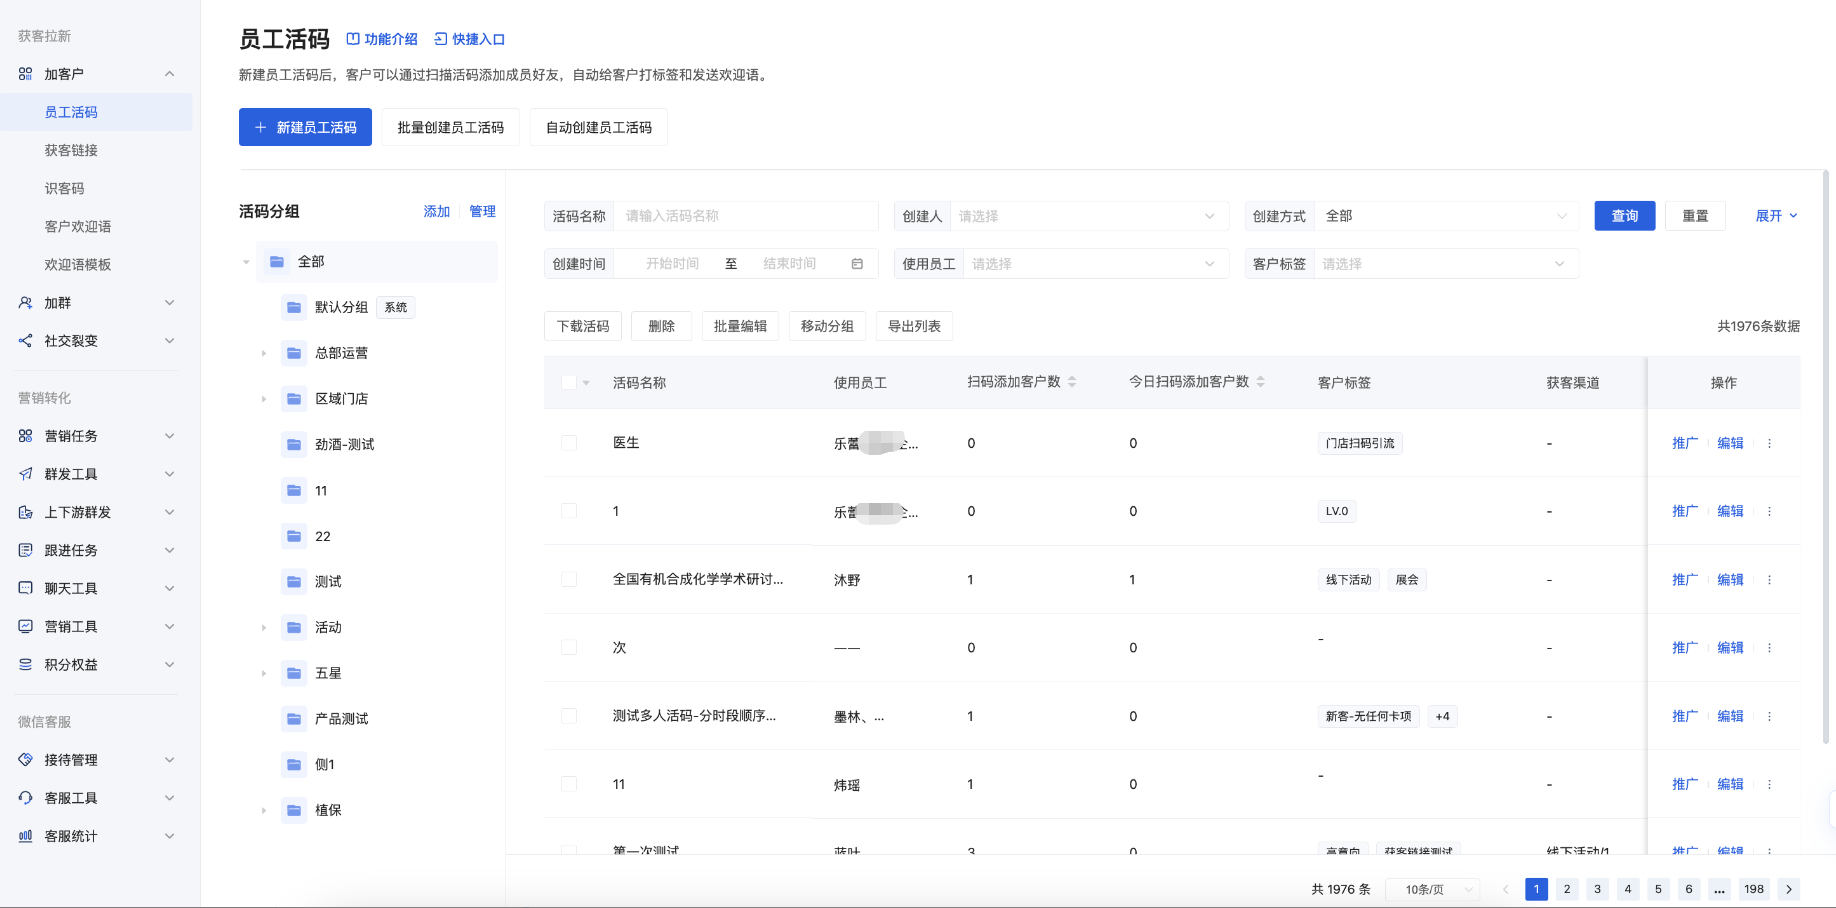Click the 群发工具 paper plane icon

point(26,474)
